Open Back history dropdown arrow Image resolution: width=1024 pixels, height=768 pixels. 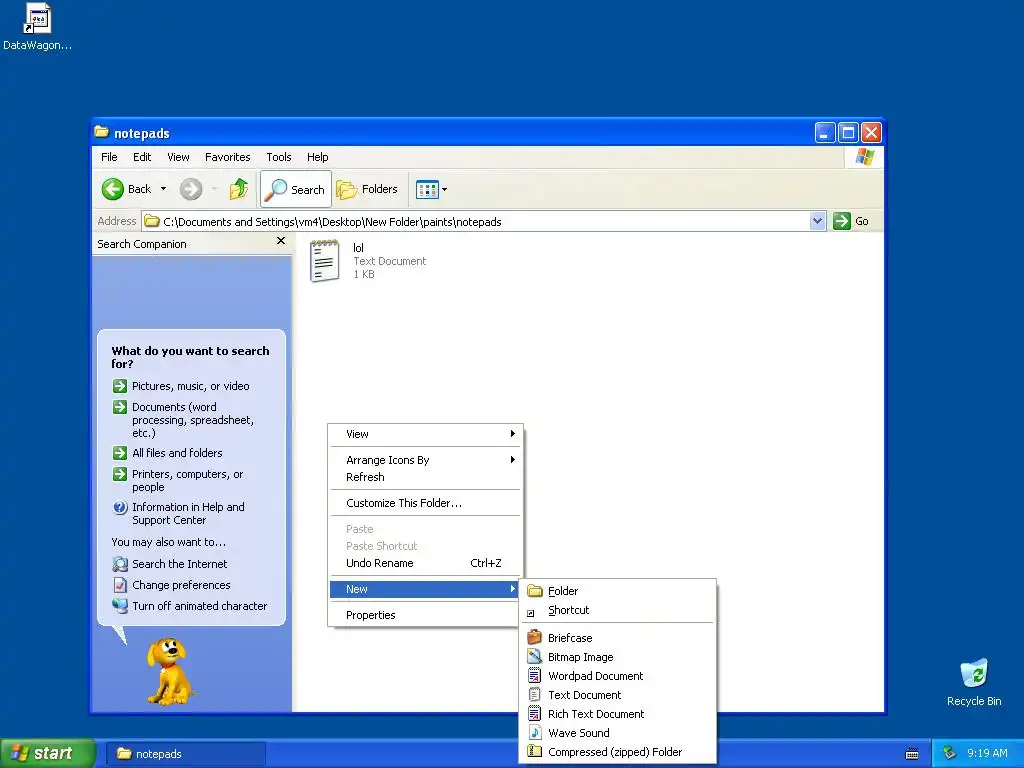tap(163, 189)
